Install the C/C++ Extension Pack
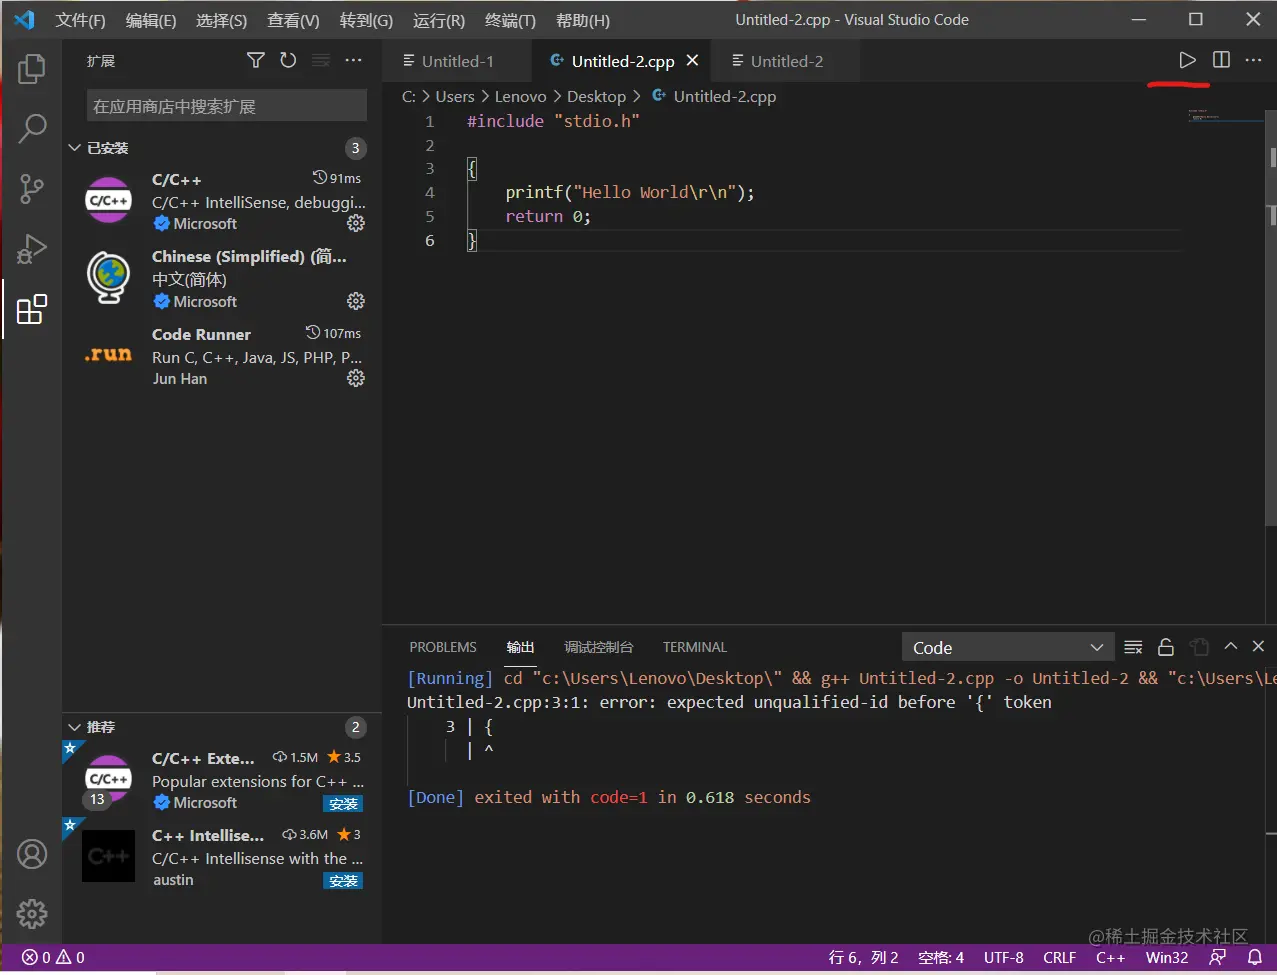The image size is (1277, 975). (343, 804)
